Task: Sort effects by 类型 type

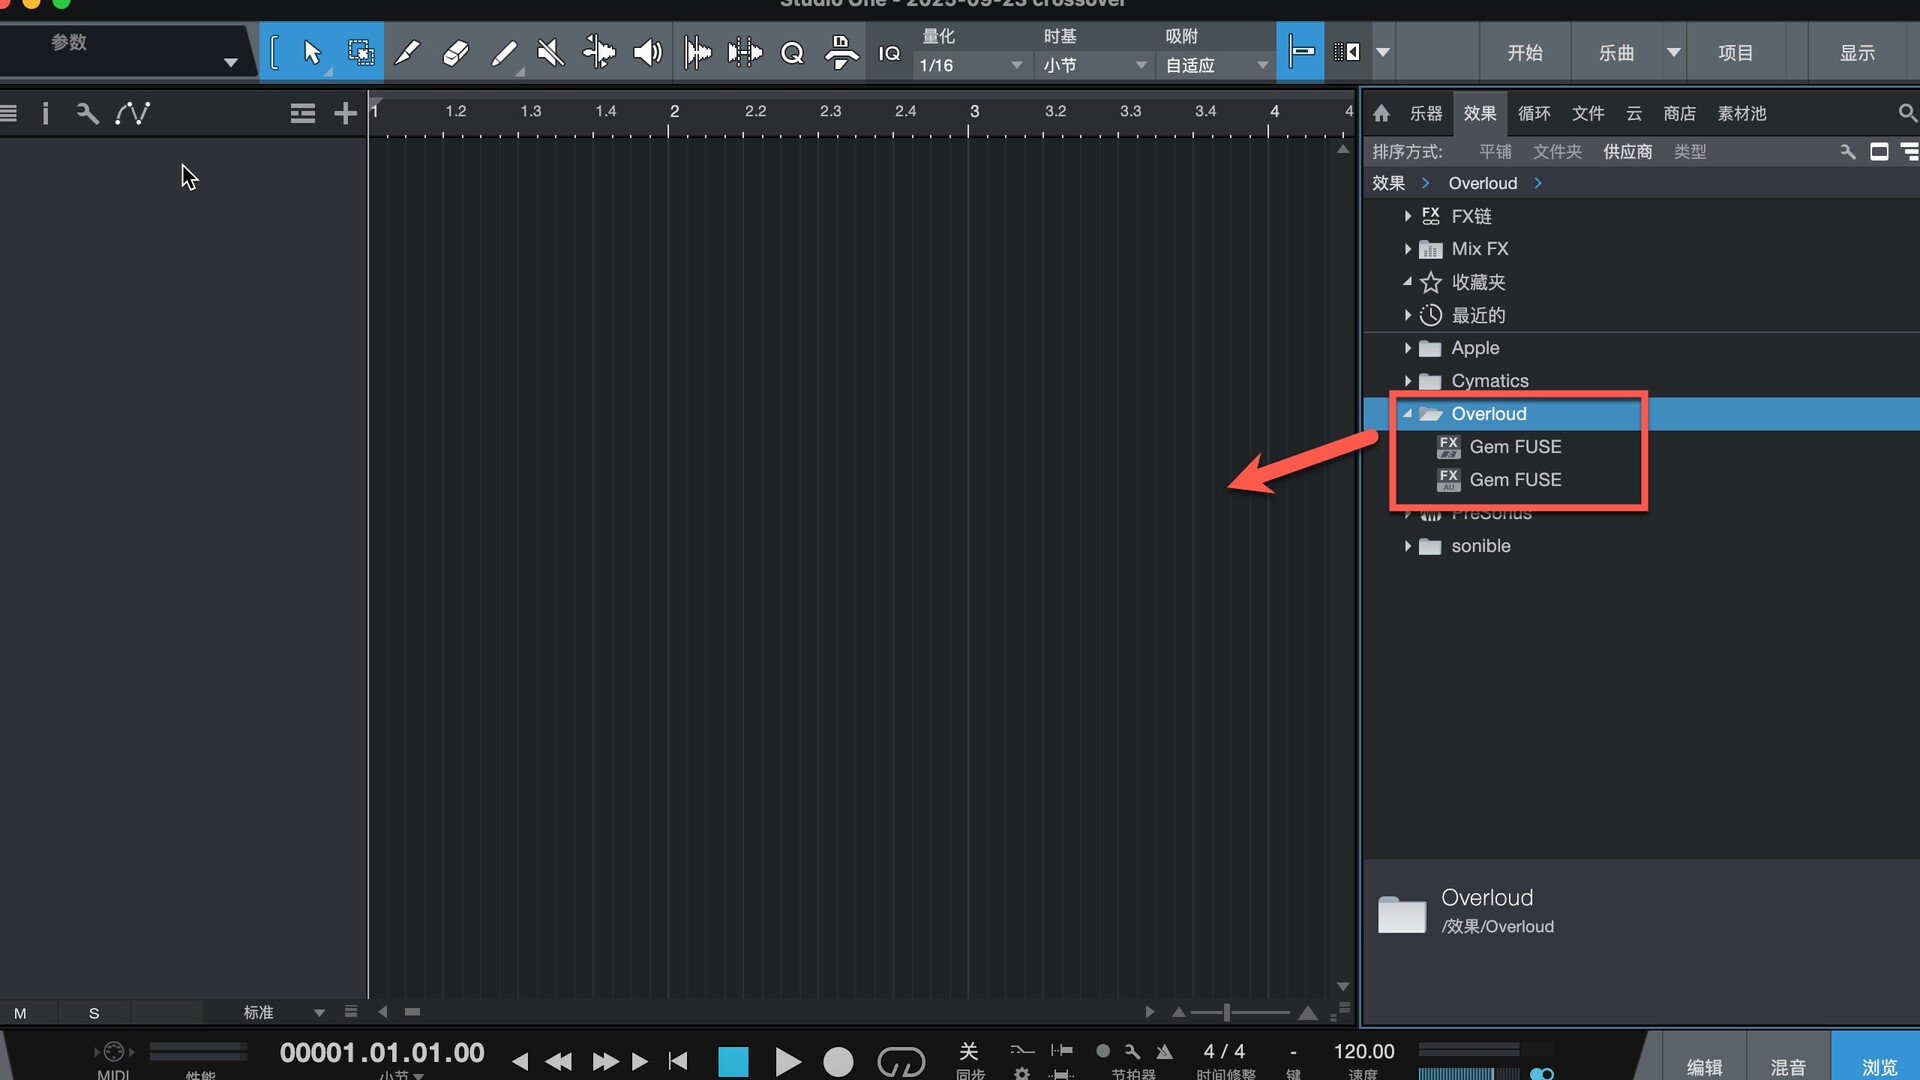Action: point(1690,152)
